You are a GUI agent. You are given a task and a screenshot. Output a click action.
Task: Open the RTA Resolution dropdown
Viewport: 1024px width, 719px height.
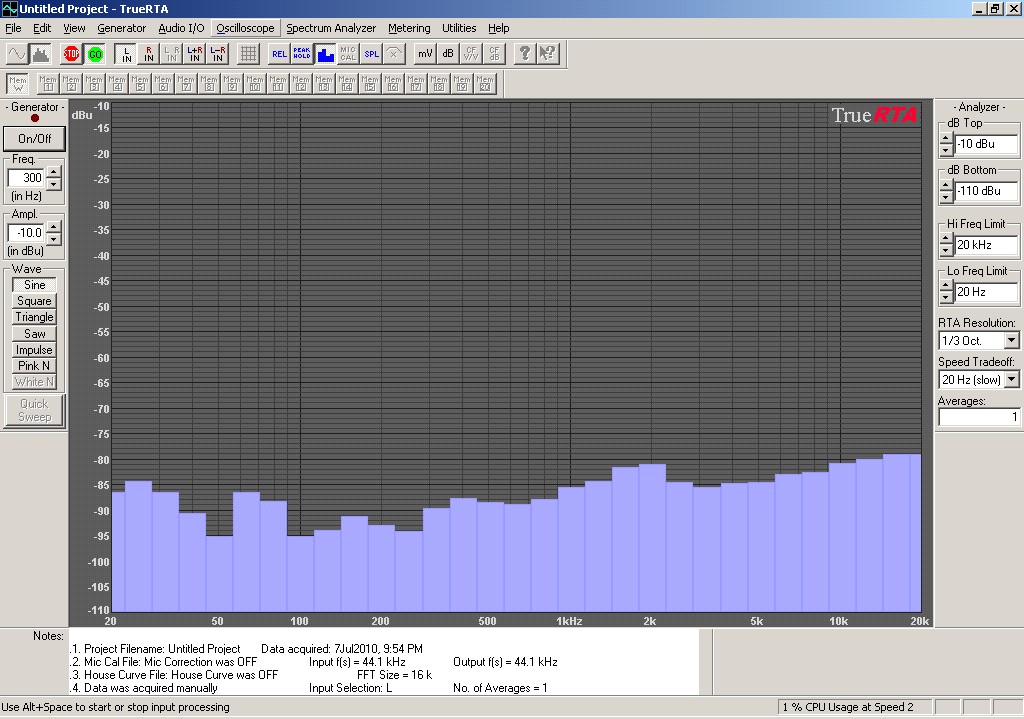[x=1011, y=341]
